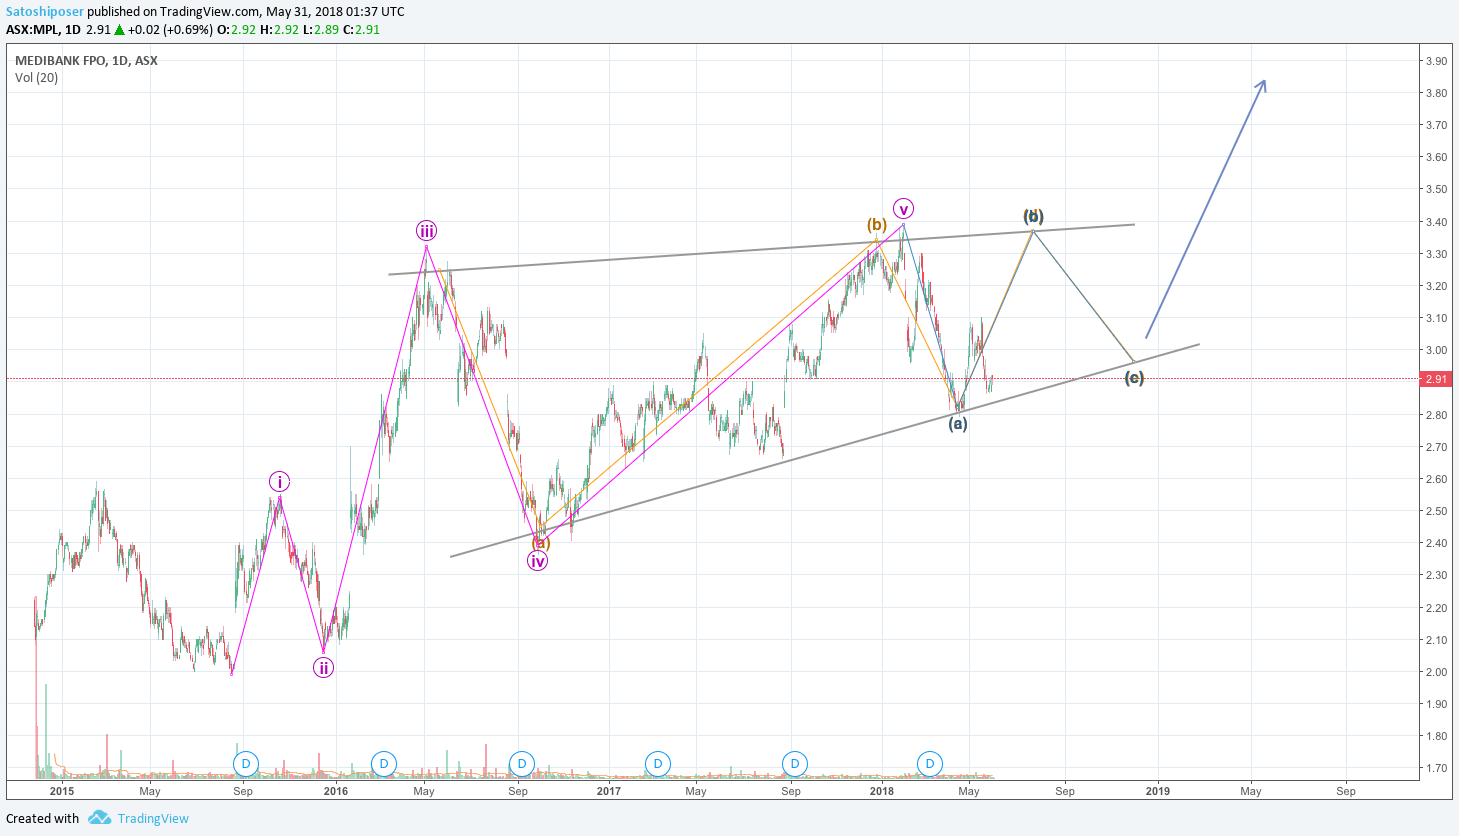
Task: Click the Created with caption text
Action: click(42, 818)
